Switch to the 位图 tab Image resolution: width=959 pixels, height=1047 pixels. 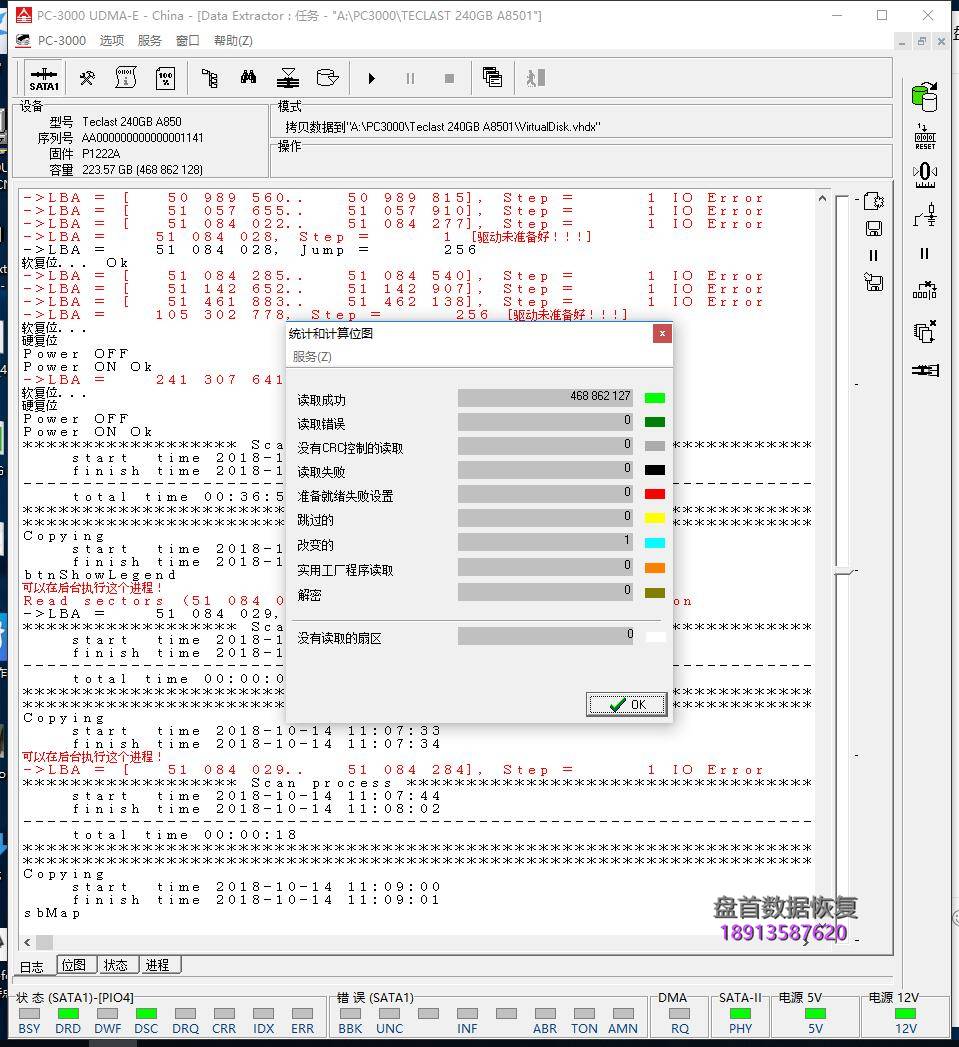coord(73,965)
